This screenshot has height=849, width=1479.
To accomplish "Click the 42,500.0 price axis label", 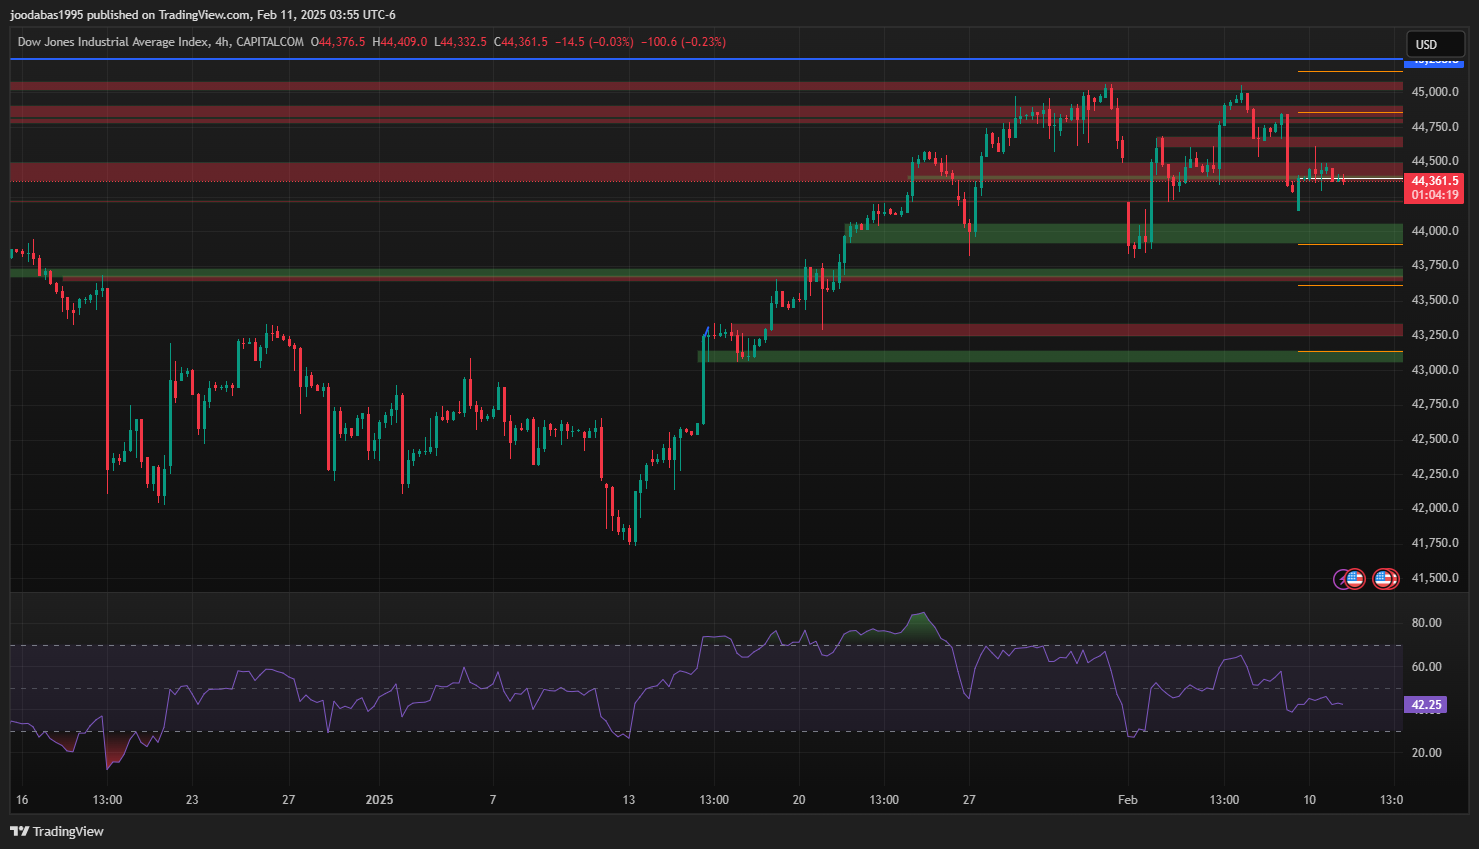I will tap(1434, 439).
